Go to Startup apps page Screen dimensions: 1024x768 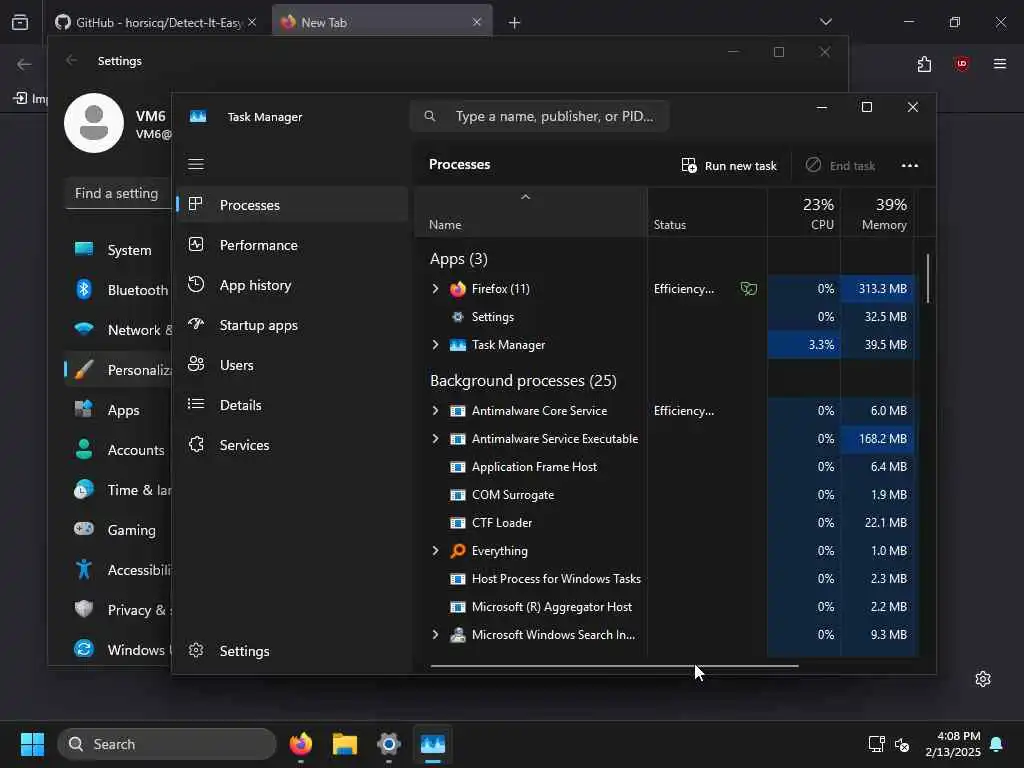click(x=292, y=325)
